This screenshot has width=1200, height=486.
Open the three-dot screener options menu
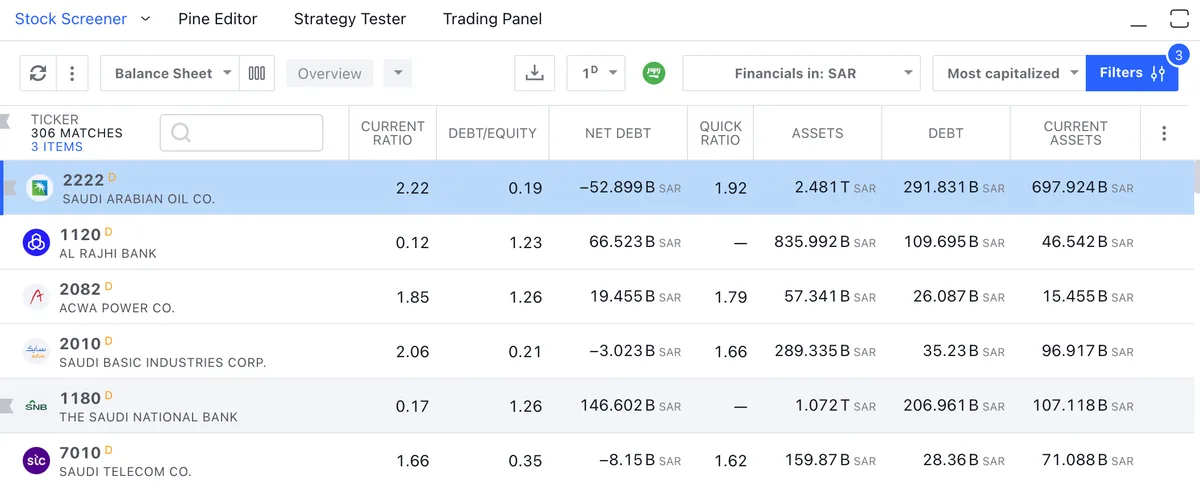(72, 73)
